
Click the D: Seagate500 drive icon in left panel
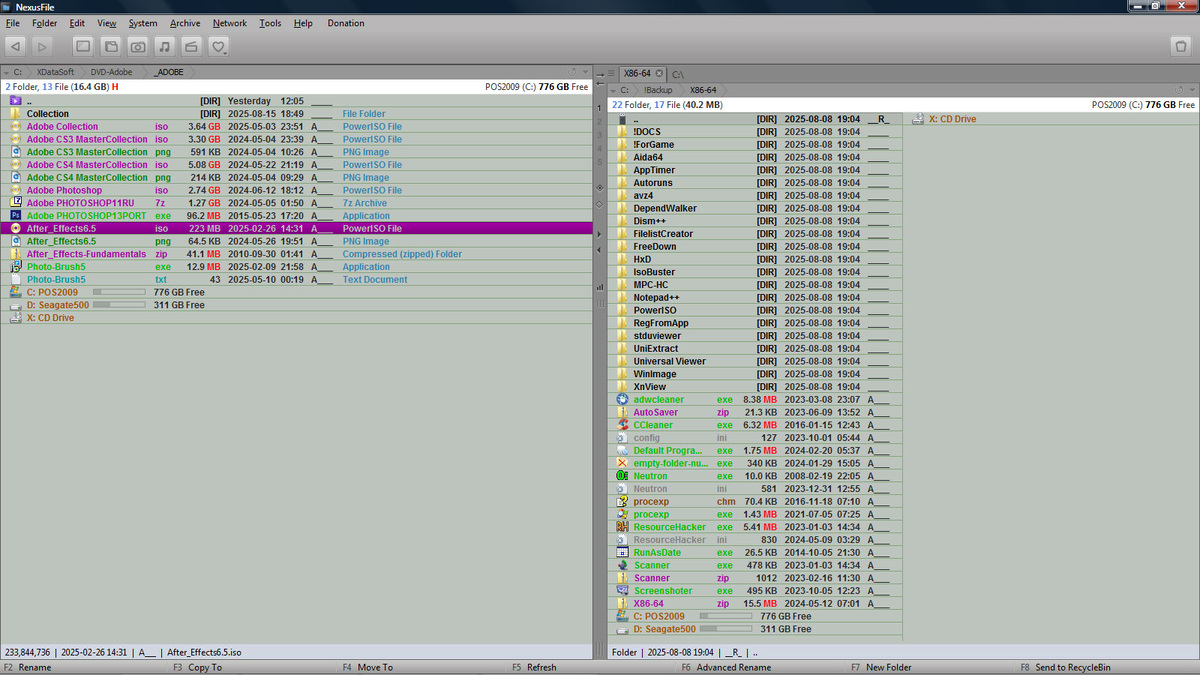[16, 305]
